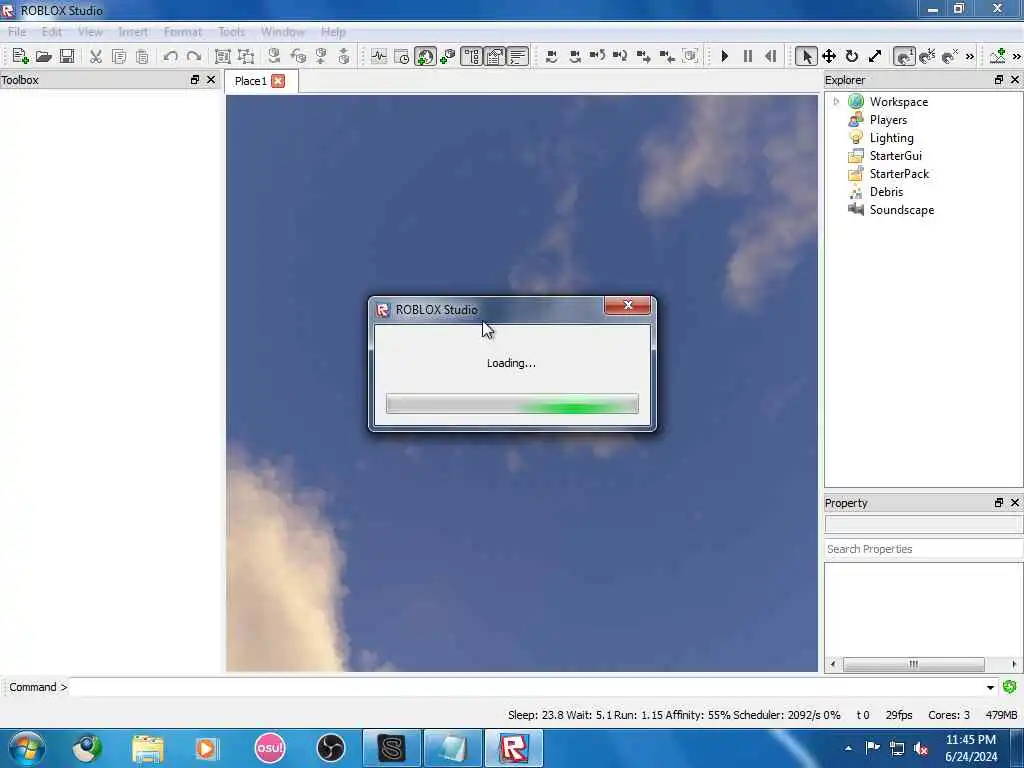Show more terrain toolbar options chevron
Viewport: 1024px width, 768px height.
click(x=1017, y=56)
